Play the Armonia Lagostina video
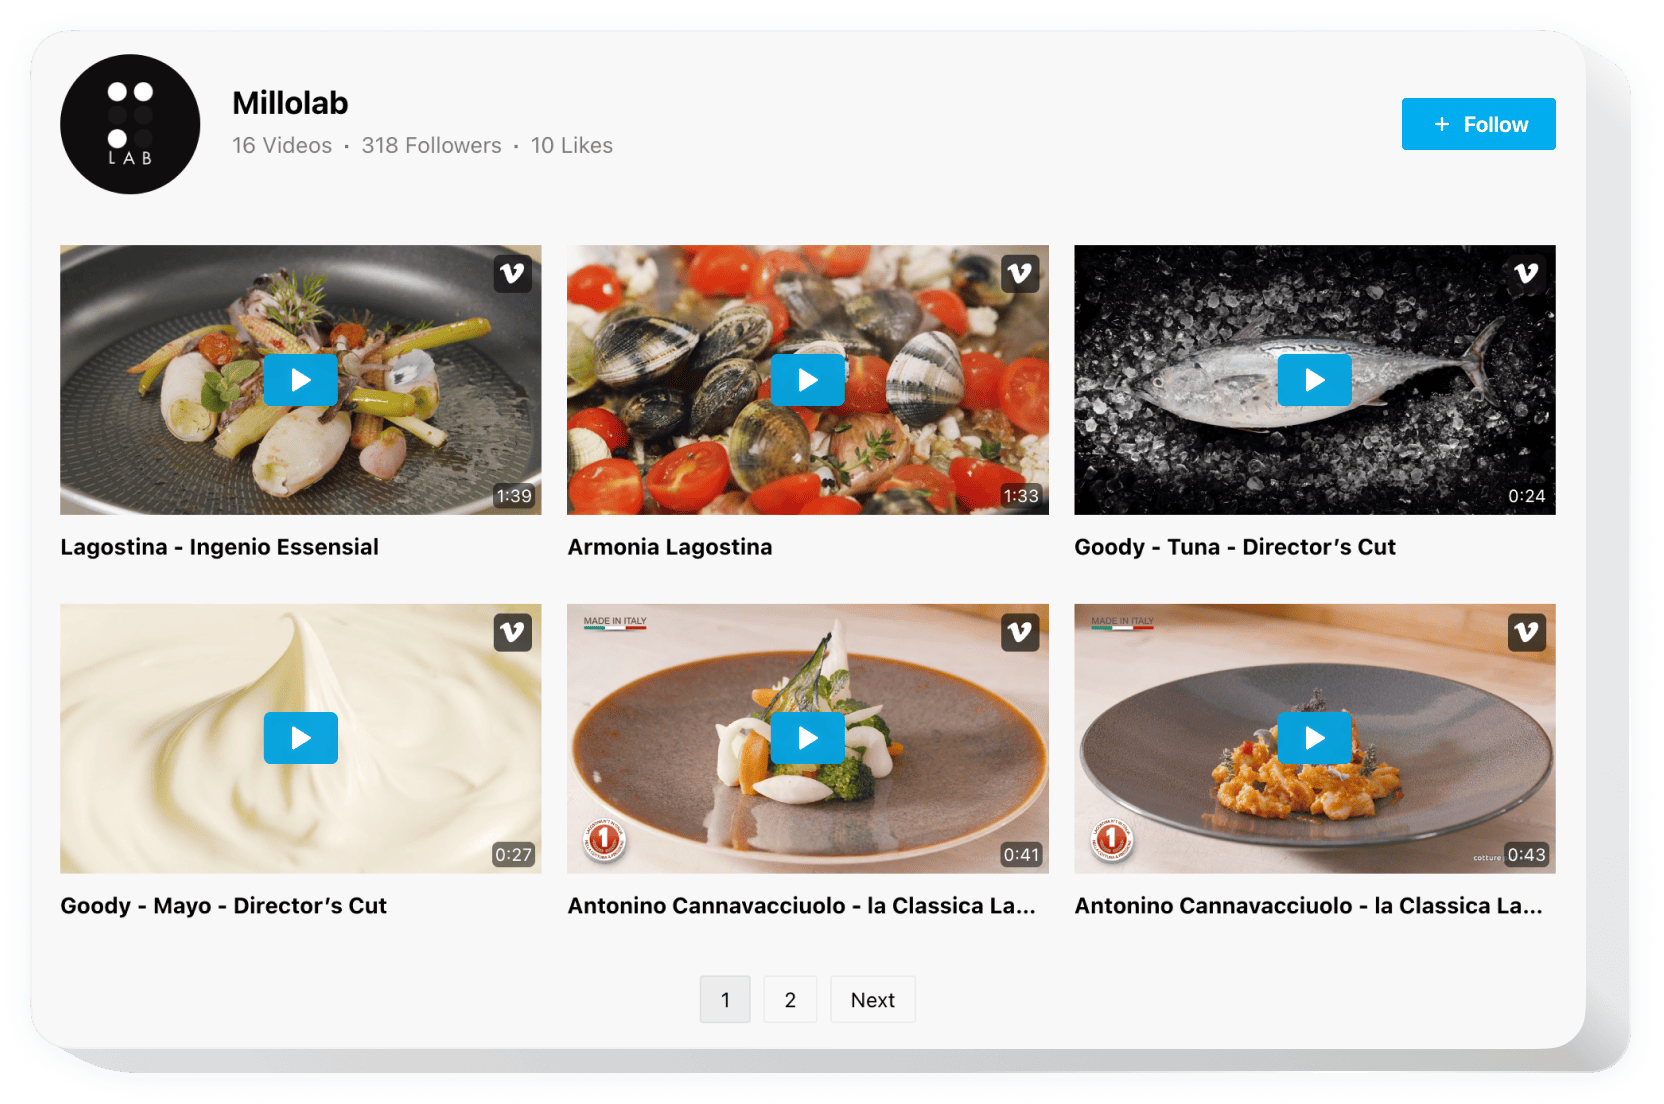The width and height of the screenshot is (1664, 1104). 807,380
